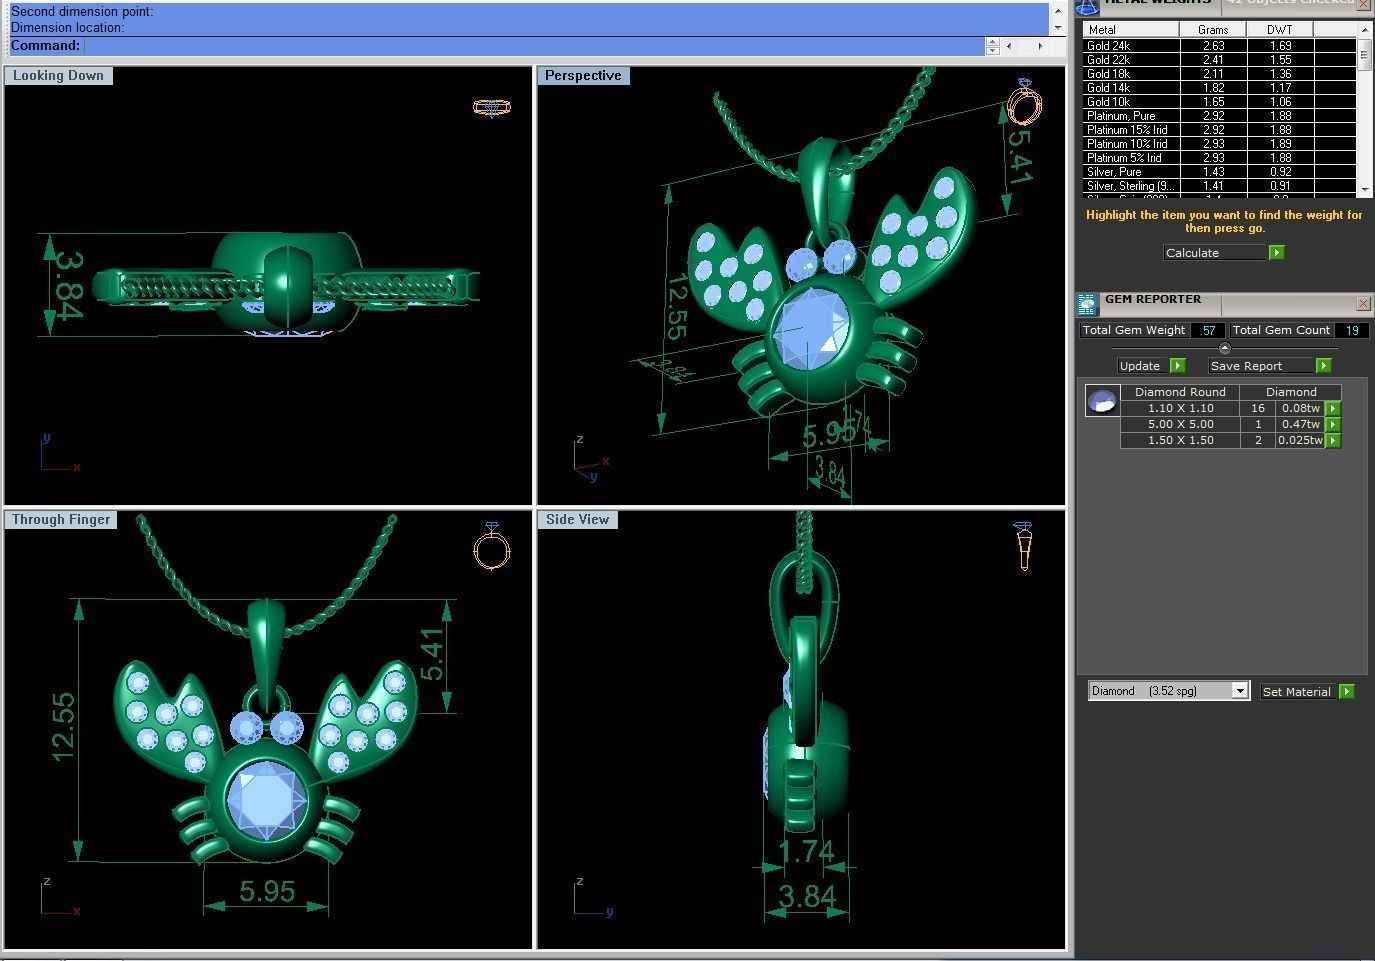
Task: Select the Gold 22k row
Action: pos(1219,60)
